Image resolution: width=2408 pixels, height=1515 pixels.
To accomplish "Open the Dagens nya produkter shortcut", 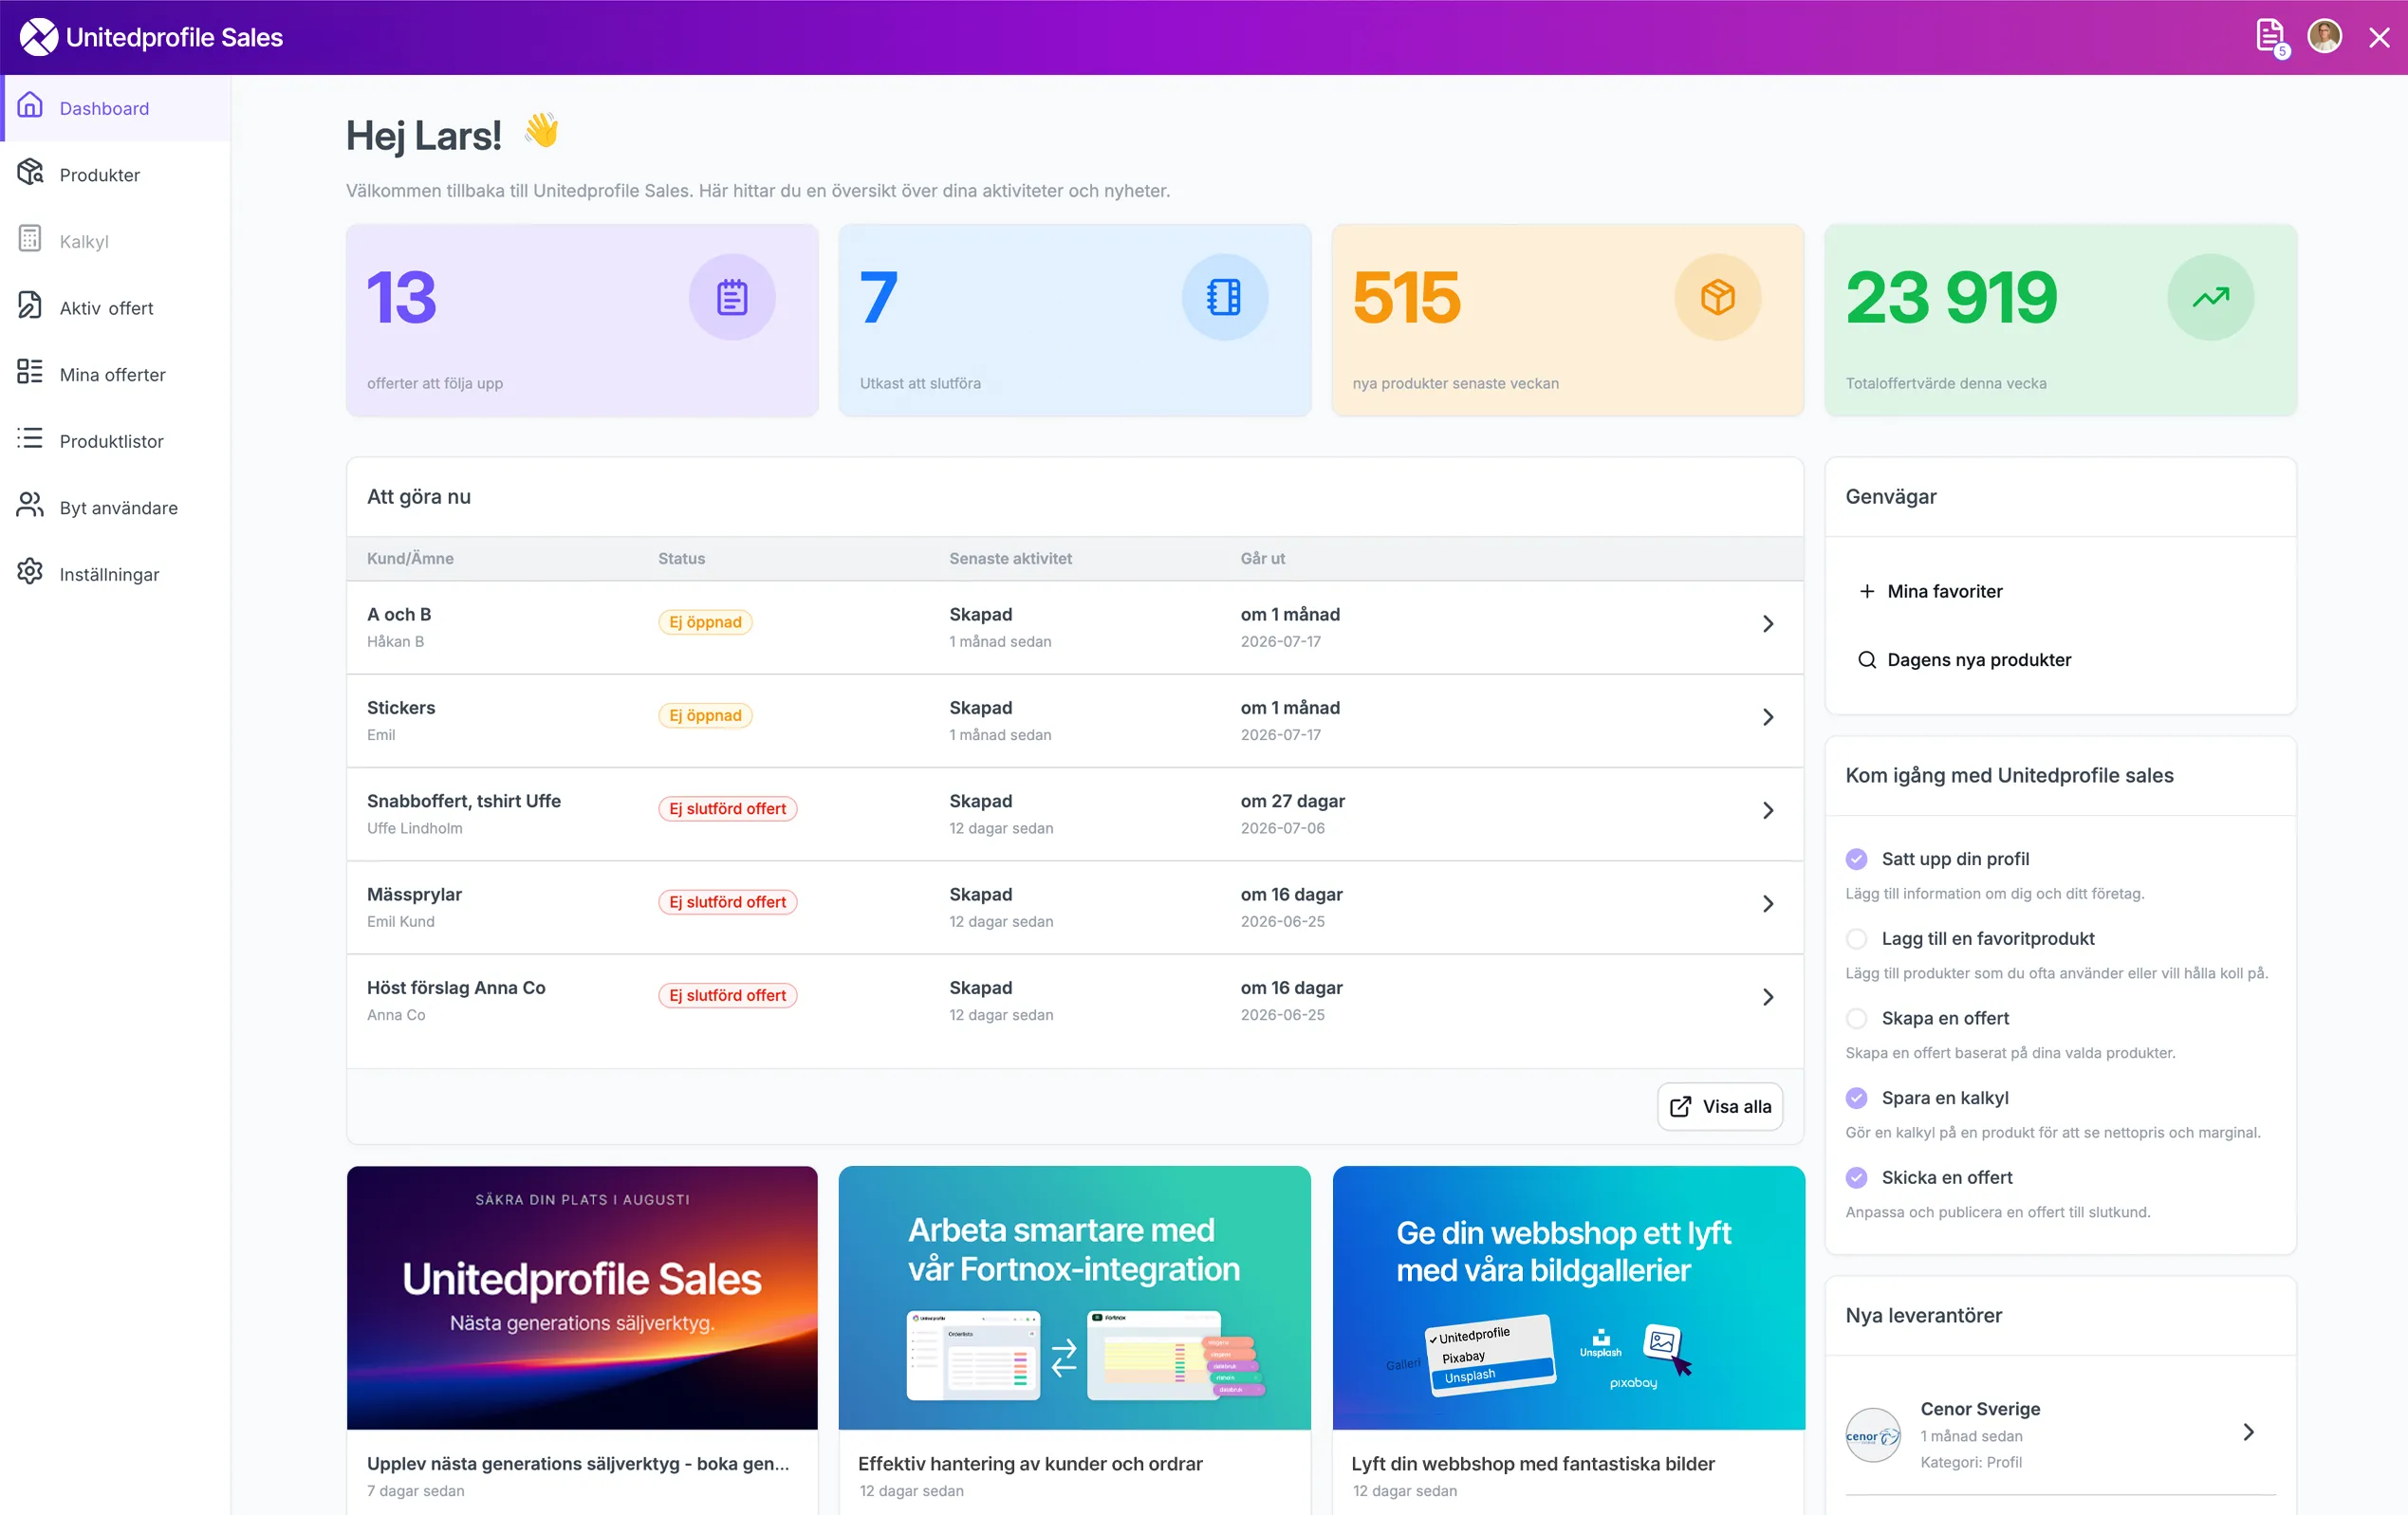I will point(1965,660).
